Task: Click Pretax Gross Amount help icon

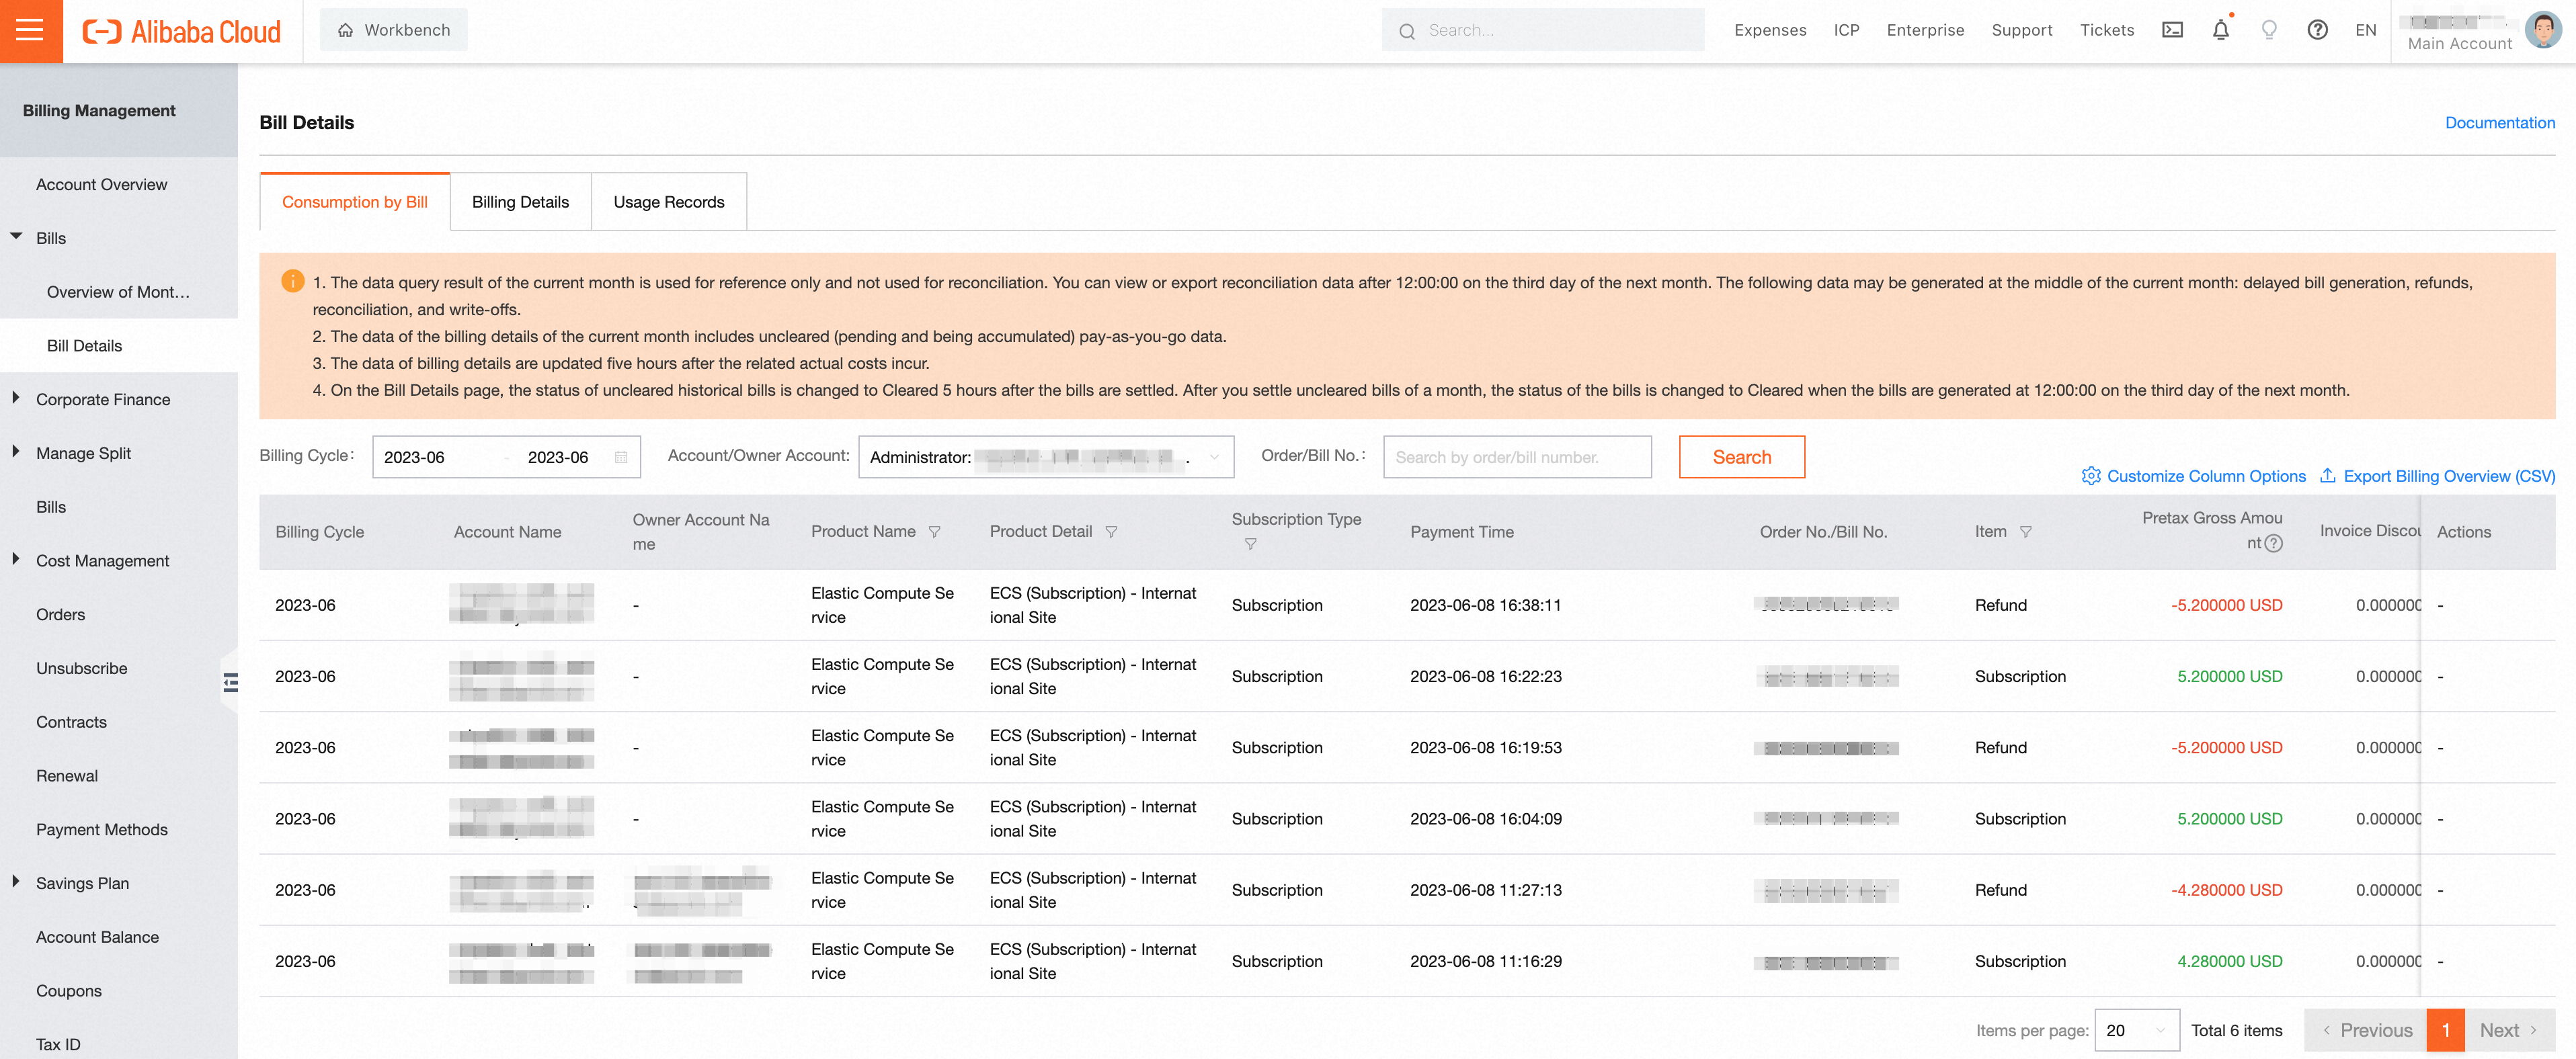Action: coord(2273,543)
